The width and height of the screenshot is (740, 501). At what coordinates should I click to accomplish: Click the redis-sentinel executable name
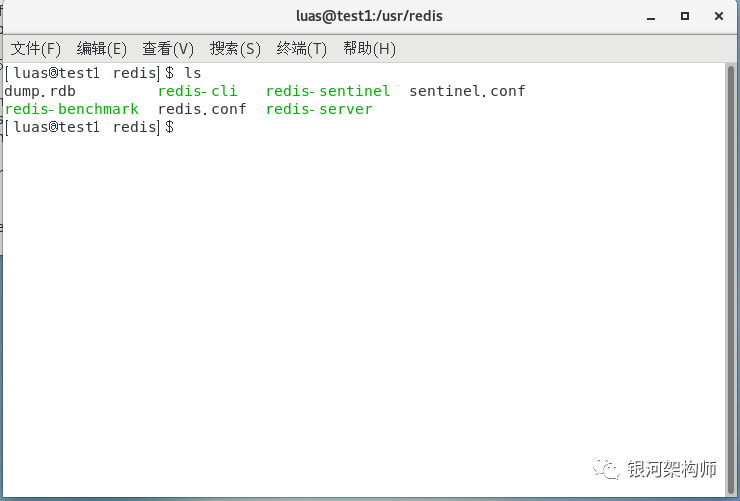pos(328,91)
